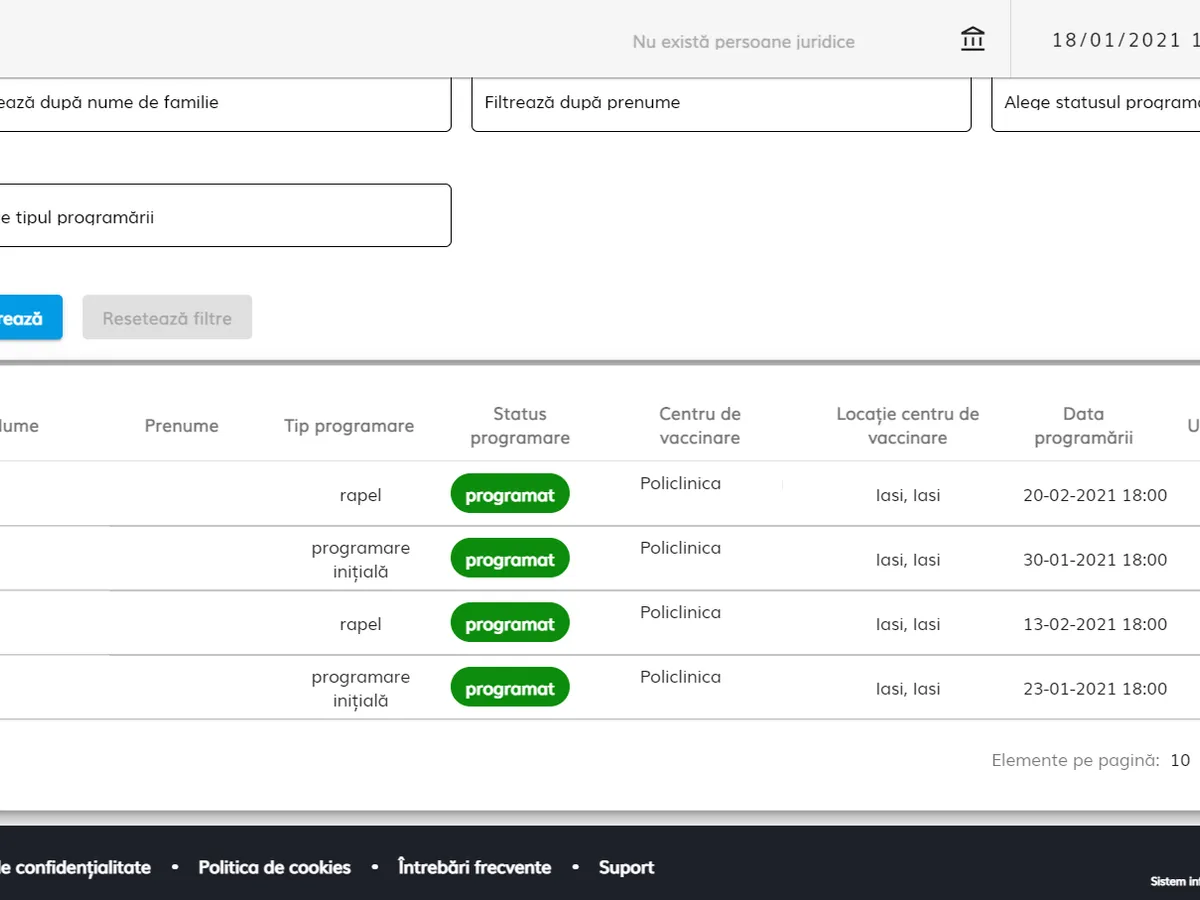Open the Suport footer link
The height and width of the screenshot is (900, 1200).
point(626,867)
